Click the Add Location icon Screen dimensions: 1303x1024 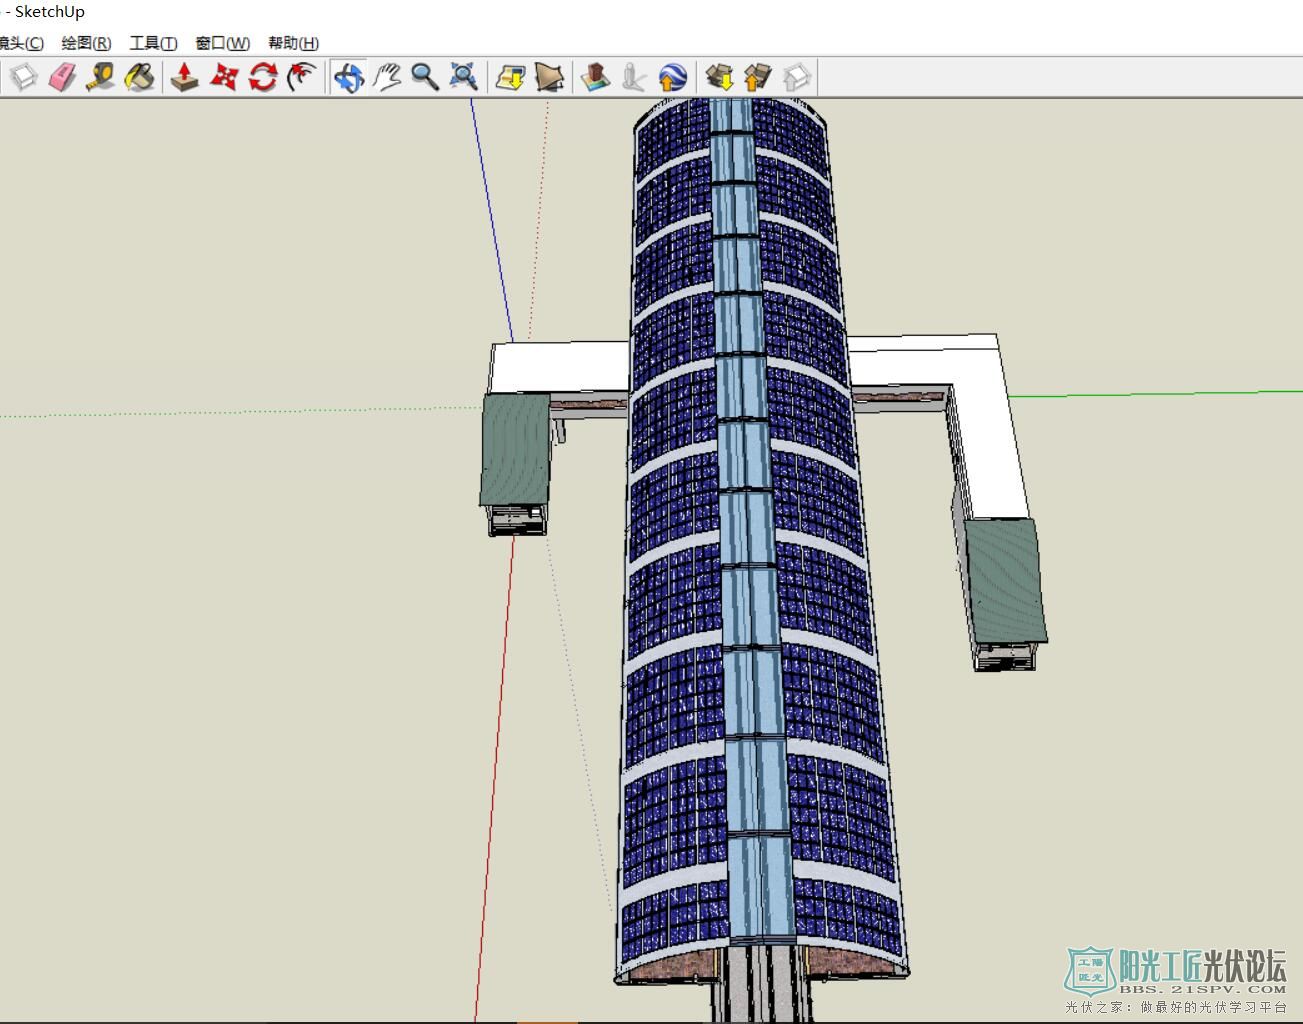[x=510, y=77]
